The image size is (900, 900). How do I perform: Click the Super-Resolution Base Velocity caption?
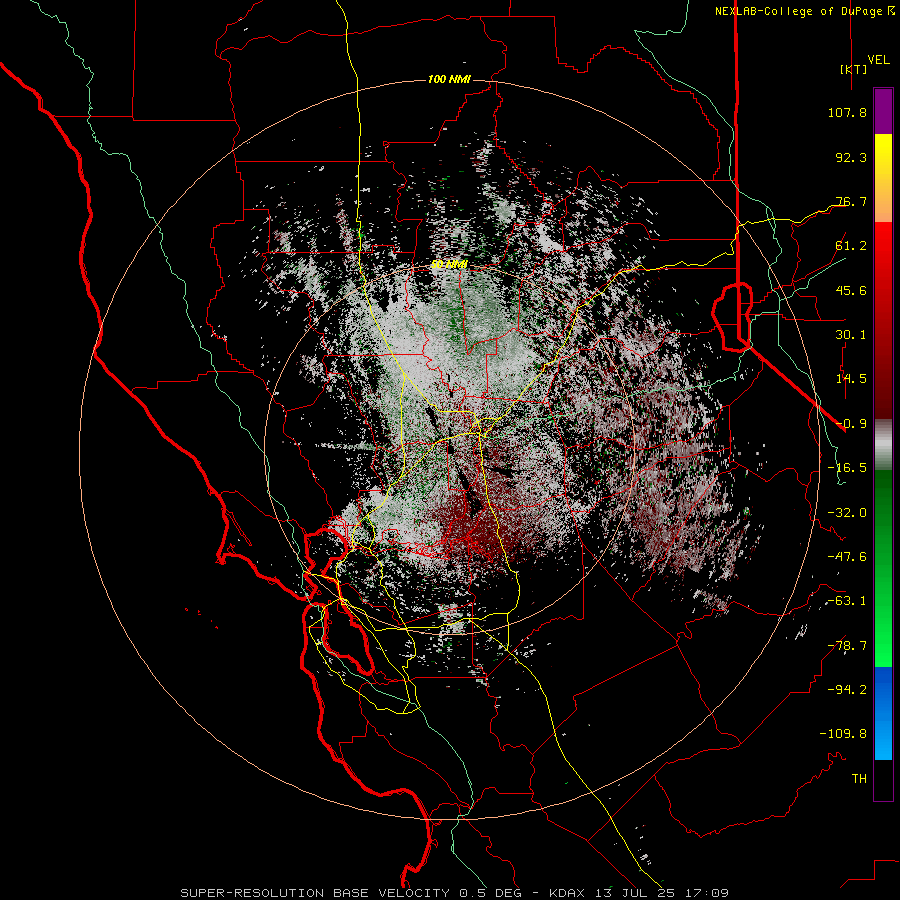coord(455,893)
